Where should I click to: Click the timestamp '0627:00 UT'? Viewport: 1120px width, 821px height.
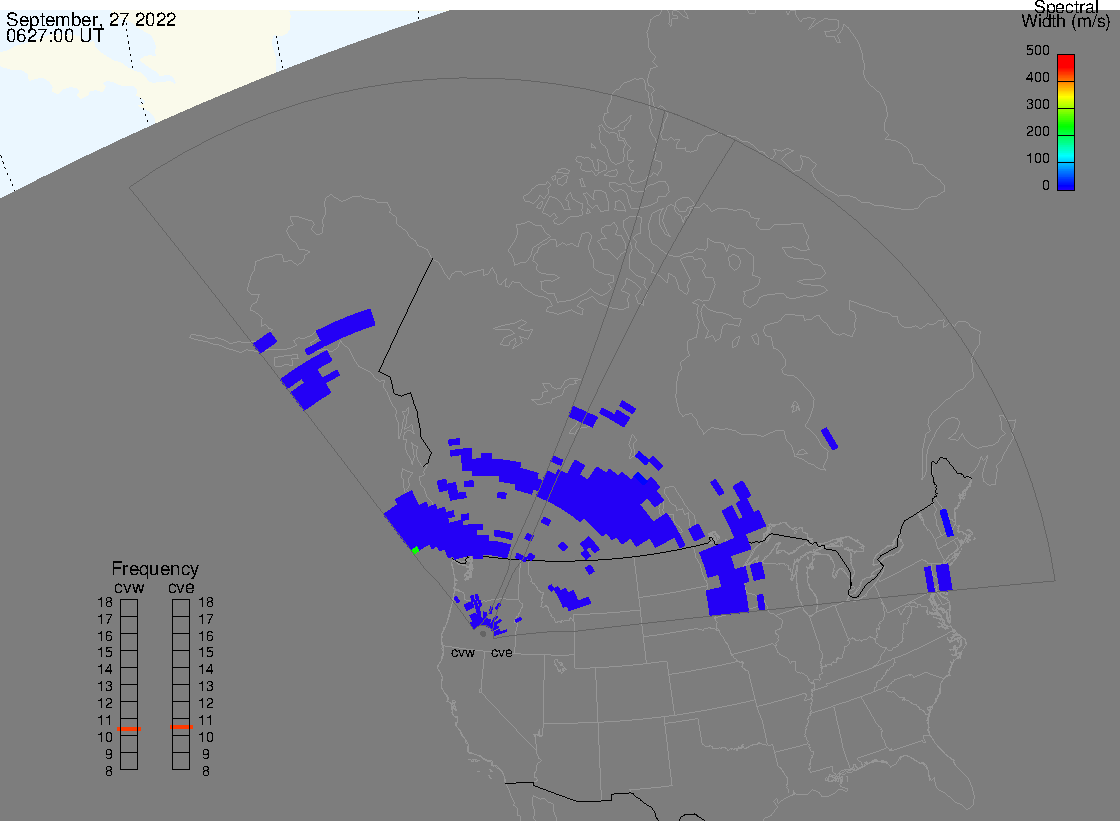coord(55,35)
